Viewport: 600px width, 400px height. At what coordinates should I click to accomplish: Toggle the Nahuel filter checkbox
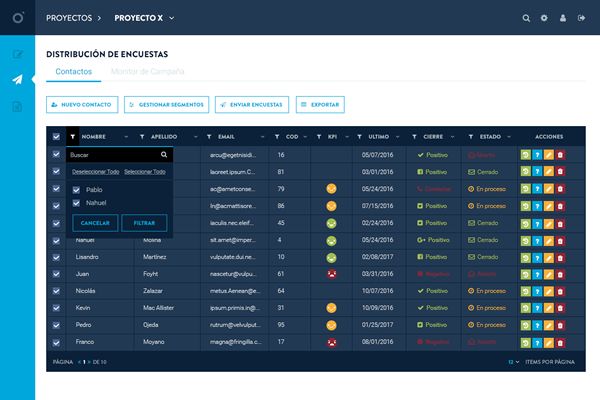77,203
